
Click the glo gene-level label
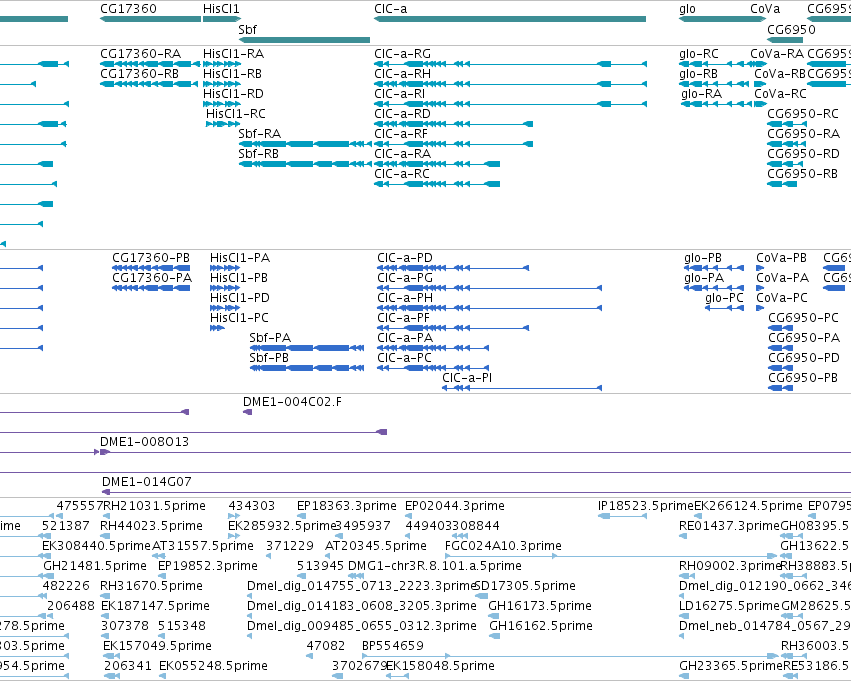click(x=687, y=9)
